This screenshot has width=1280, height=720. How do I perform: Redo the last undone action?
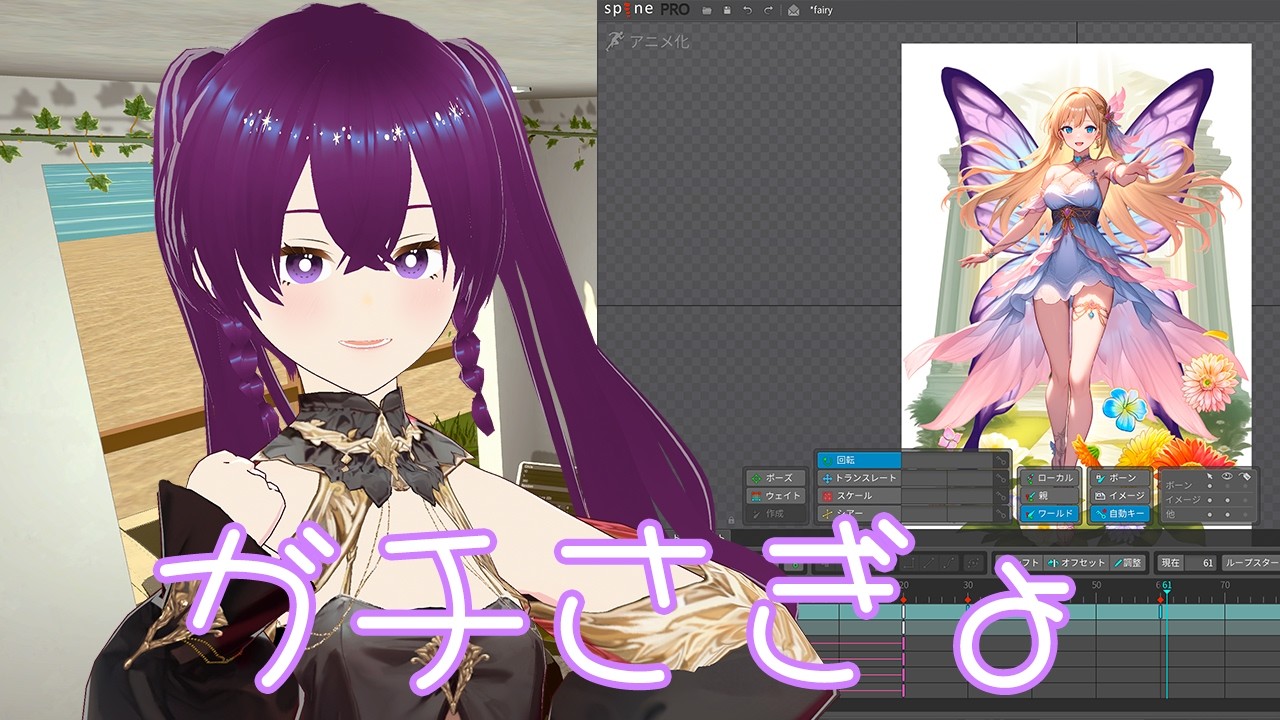768,10
